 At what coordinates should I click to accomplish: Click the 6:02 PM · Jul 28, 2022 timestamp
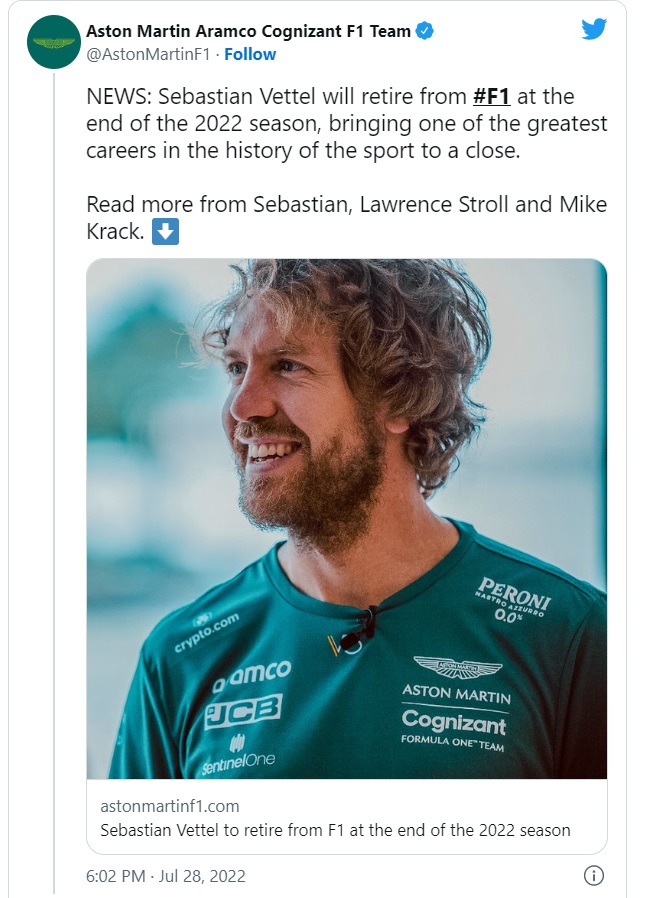pyautogui.click(x=165, y=876)
